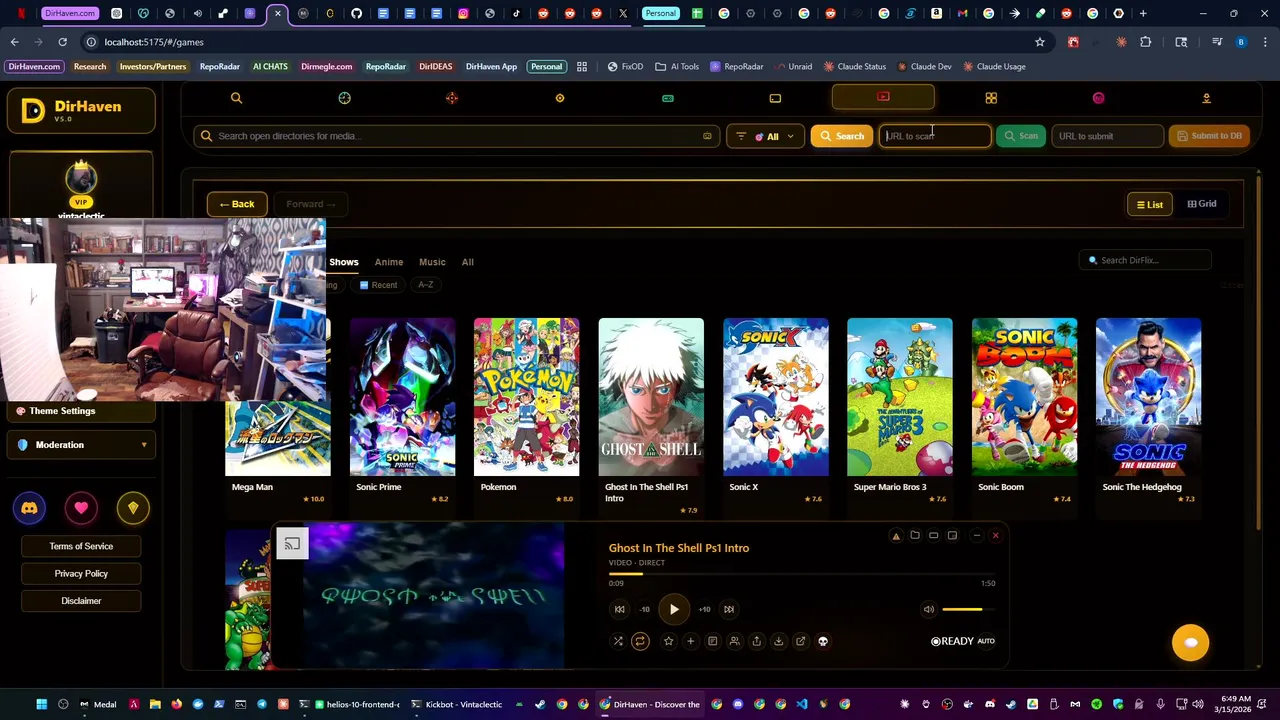Open folder icon in player header
Screen dimensions: 1280x720
coord(915,536)
